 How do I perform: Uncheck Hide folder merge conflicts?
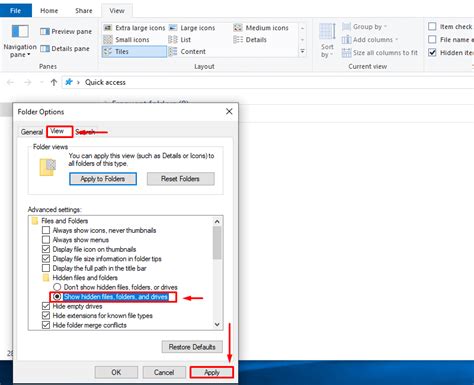46,325
